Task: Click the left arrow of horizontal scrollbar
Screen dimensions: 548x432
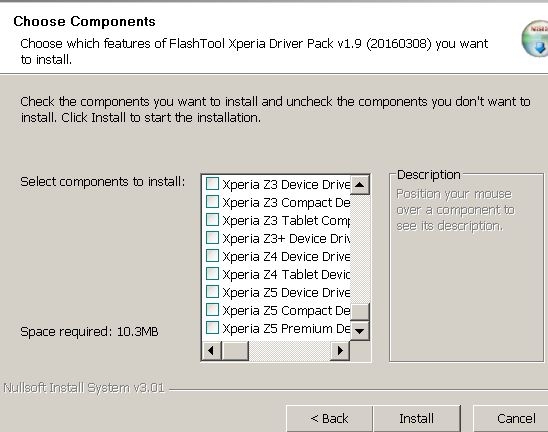Action: click(x=211, y=351)
